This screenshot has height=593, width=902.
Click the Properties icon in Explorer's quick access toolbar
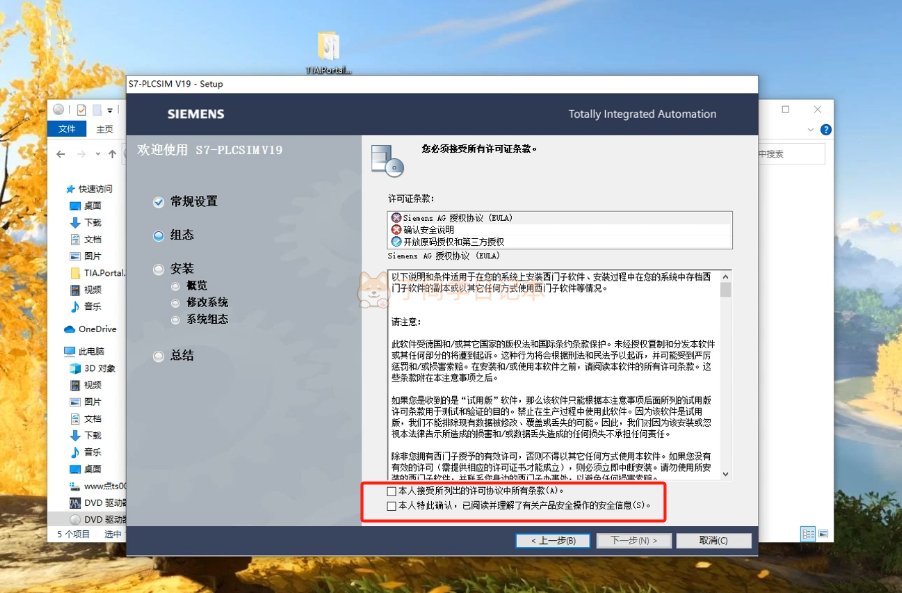pos(81,109)
